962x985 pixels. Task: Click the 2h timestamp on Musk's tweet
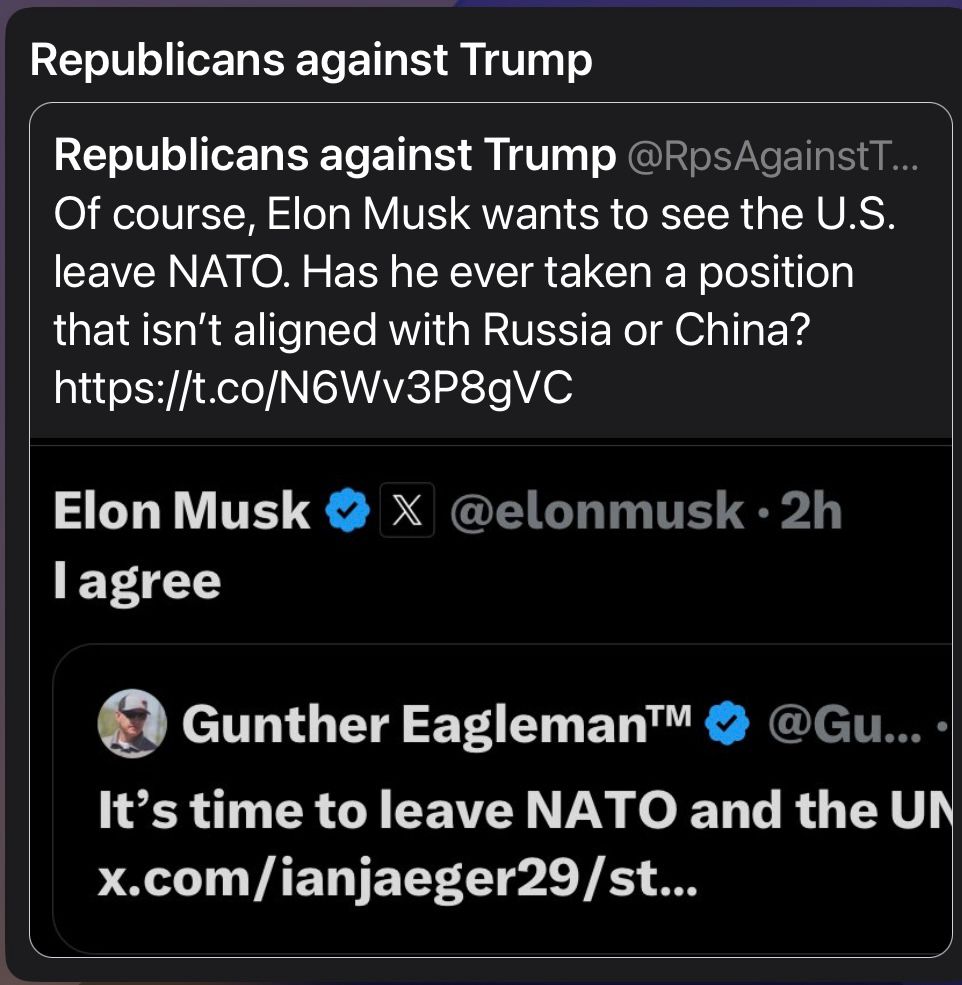click(x=811, y=511)
